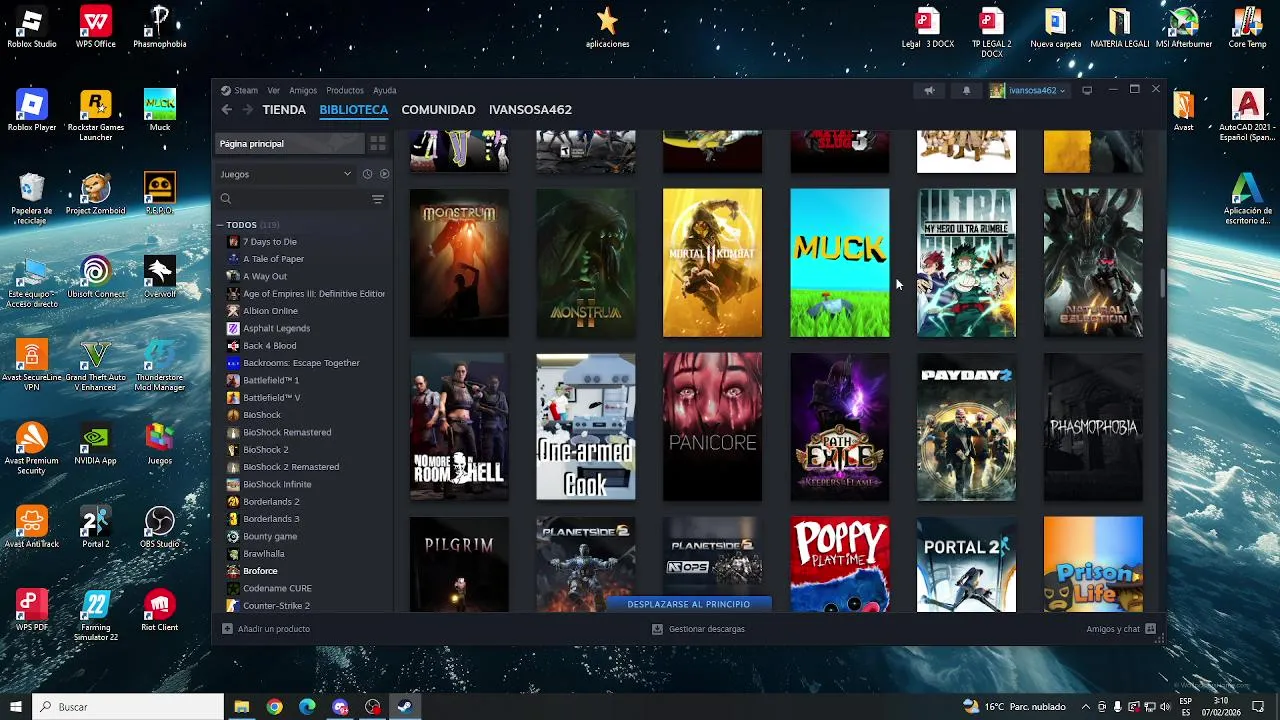This screenshot has height=720, width=1280.
Task: Open File Explorer from the taskbar
Action: [x=241, y=707]
